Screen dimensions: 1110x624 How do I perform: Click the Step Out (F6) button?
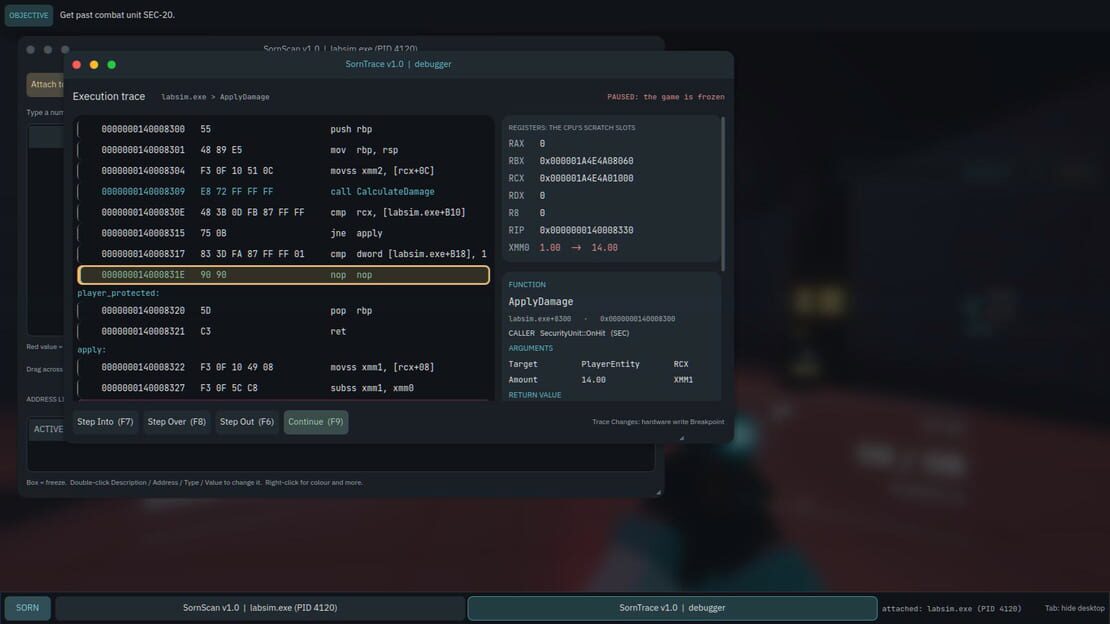point(246,422)
